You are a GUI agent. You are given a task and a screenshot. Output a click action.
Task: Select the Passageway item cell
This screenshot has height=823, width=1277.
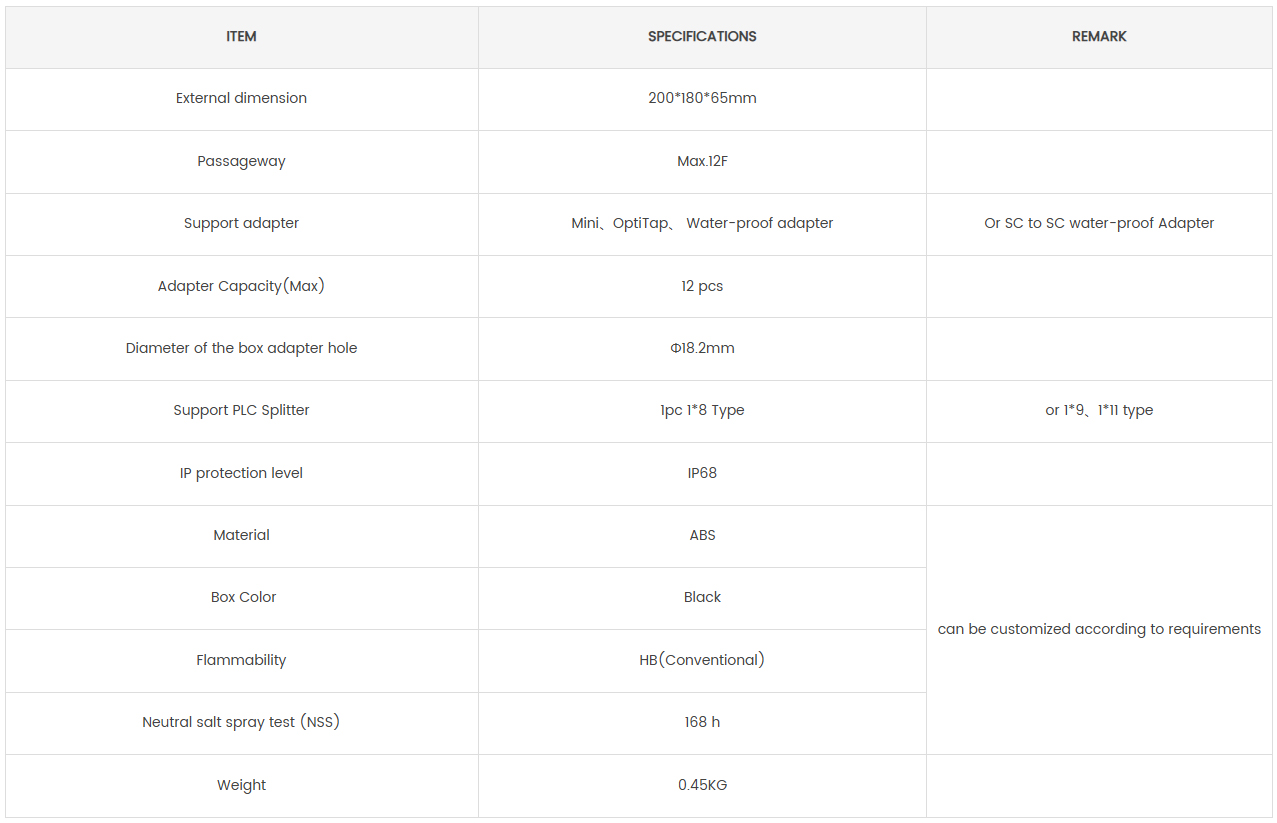pyautogui.click(x=241, y=161)
